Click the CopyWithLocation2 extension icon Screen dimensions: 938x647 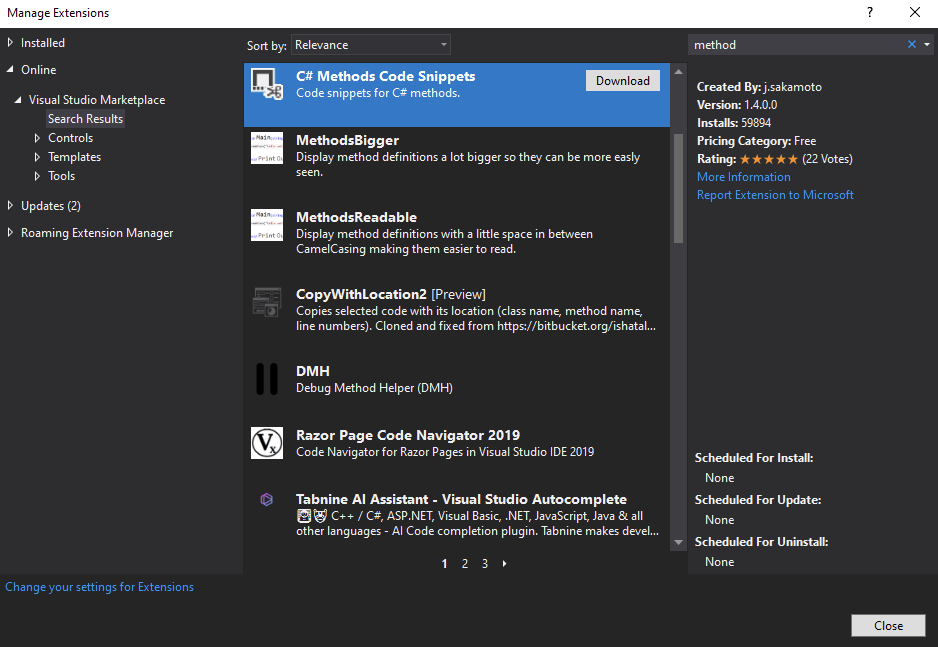(267, 302)
